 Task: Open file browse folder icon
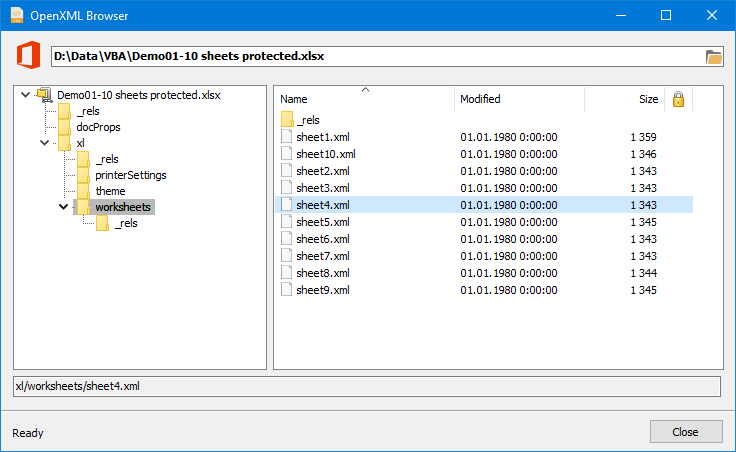(713, 57)
